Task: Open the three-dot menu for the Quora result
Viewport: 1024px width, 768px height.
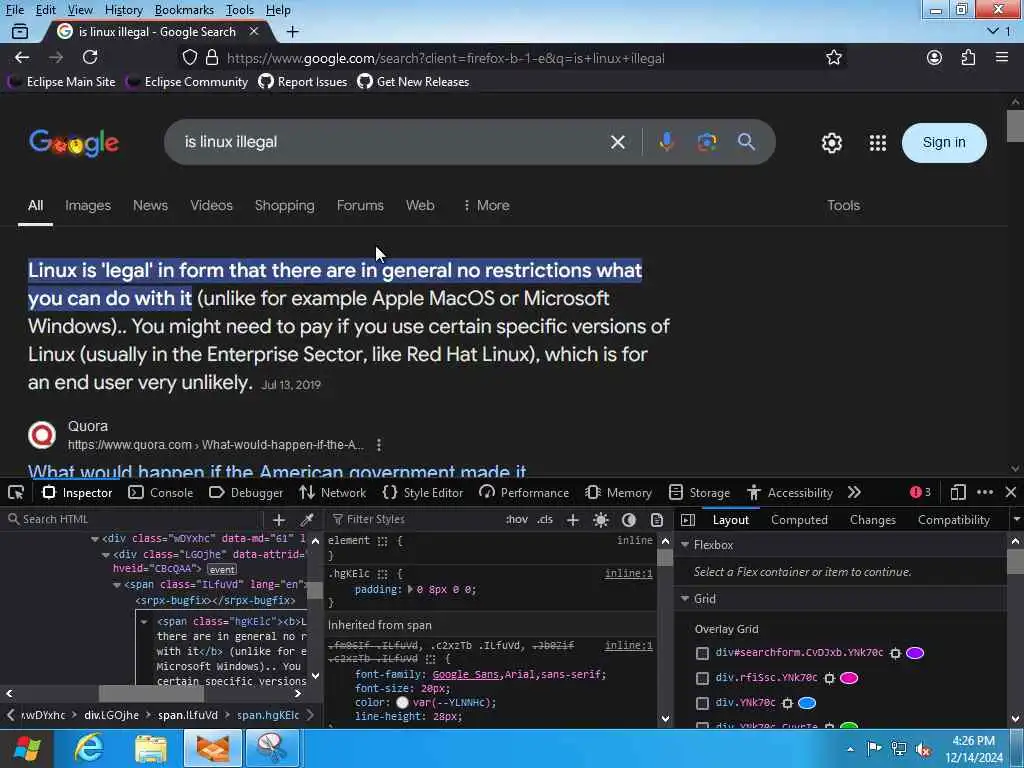Action: [x=379, y=445]
